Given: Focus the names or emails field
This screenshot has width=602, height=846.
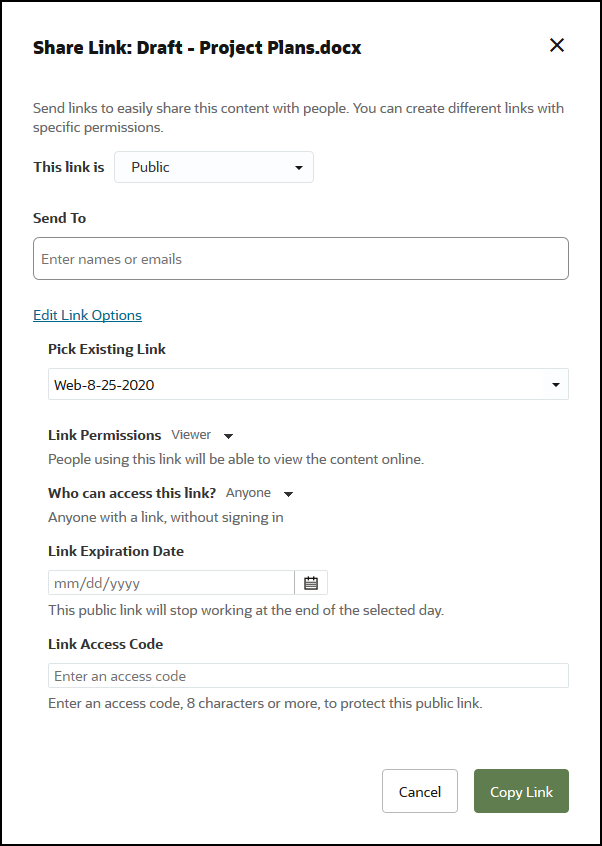Looking at the screenshot, I should [x=300, y=259].
